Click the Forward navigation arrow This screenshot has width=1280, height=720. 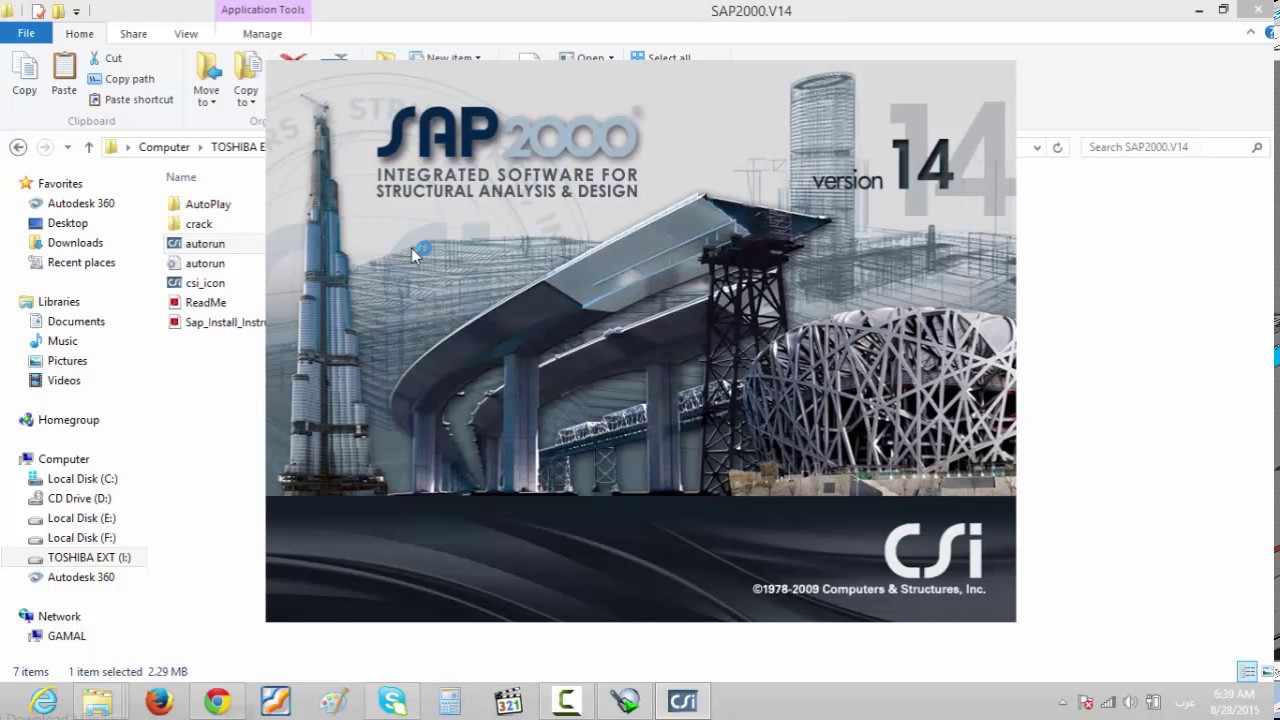point(44,147)
